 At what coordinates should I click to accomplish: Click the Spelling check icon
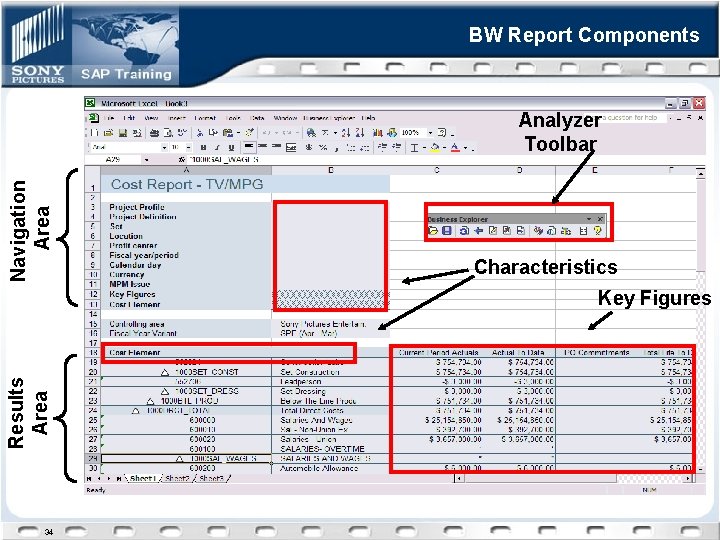(182, 133)
